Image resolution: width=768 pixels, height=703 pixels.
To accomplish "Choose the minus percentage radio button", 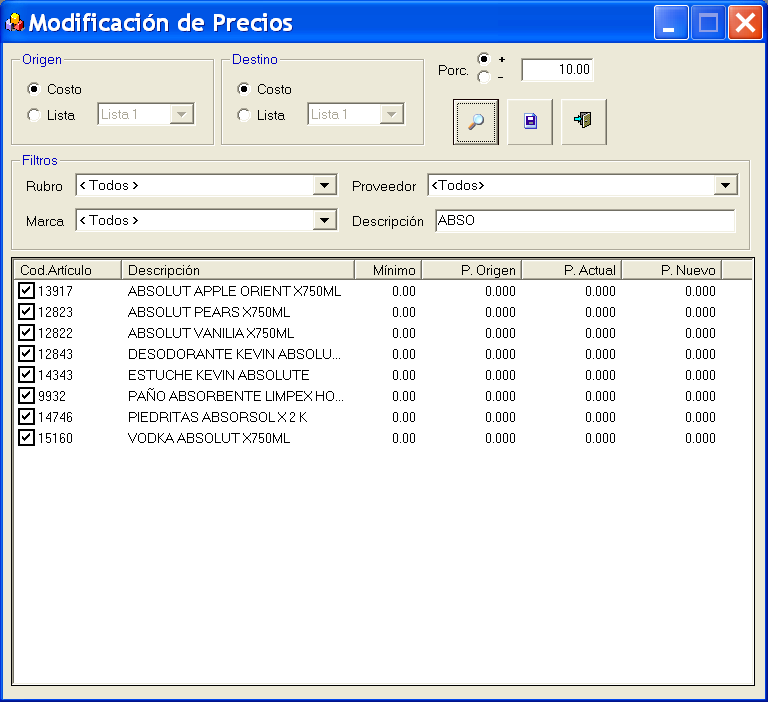I will tap(484, 77).
